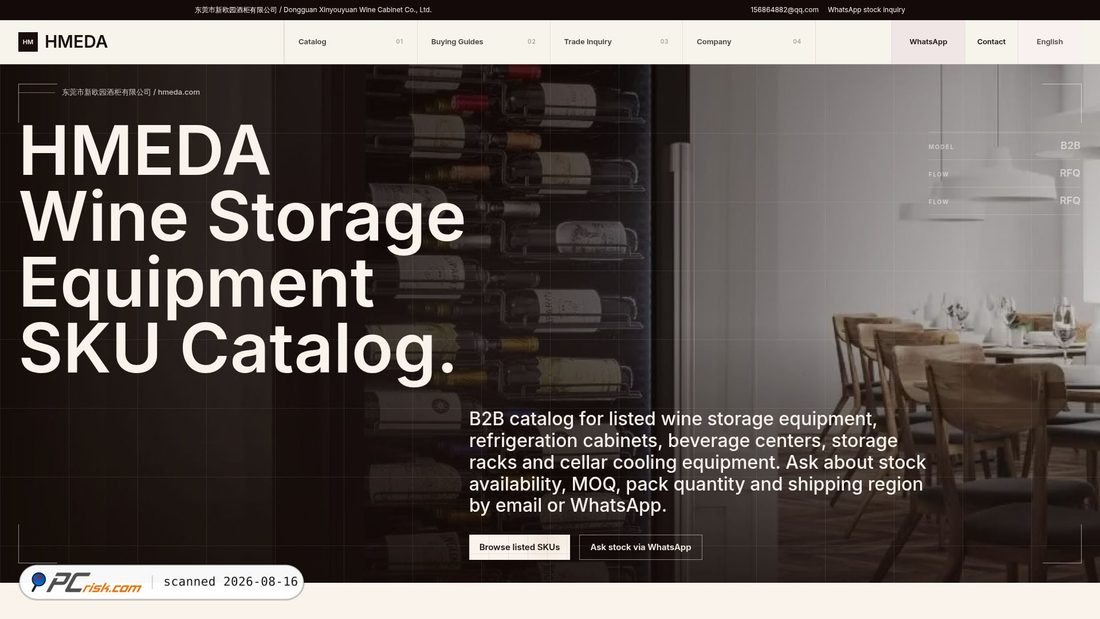This screenshot has width=1100, height=619.
Task: Open WhatsApp stock inquiry top link
Action: [x=866, y=10]
